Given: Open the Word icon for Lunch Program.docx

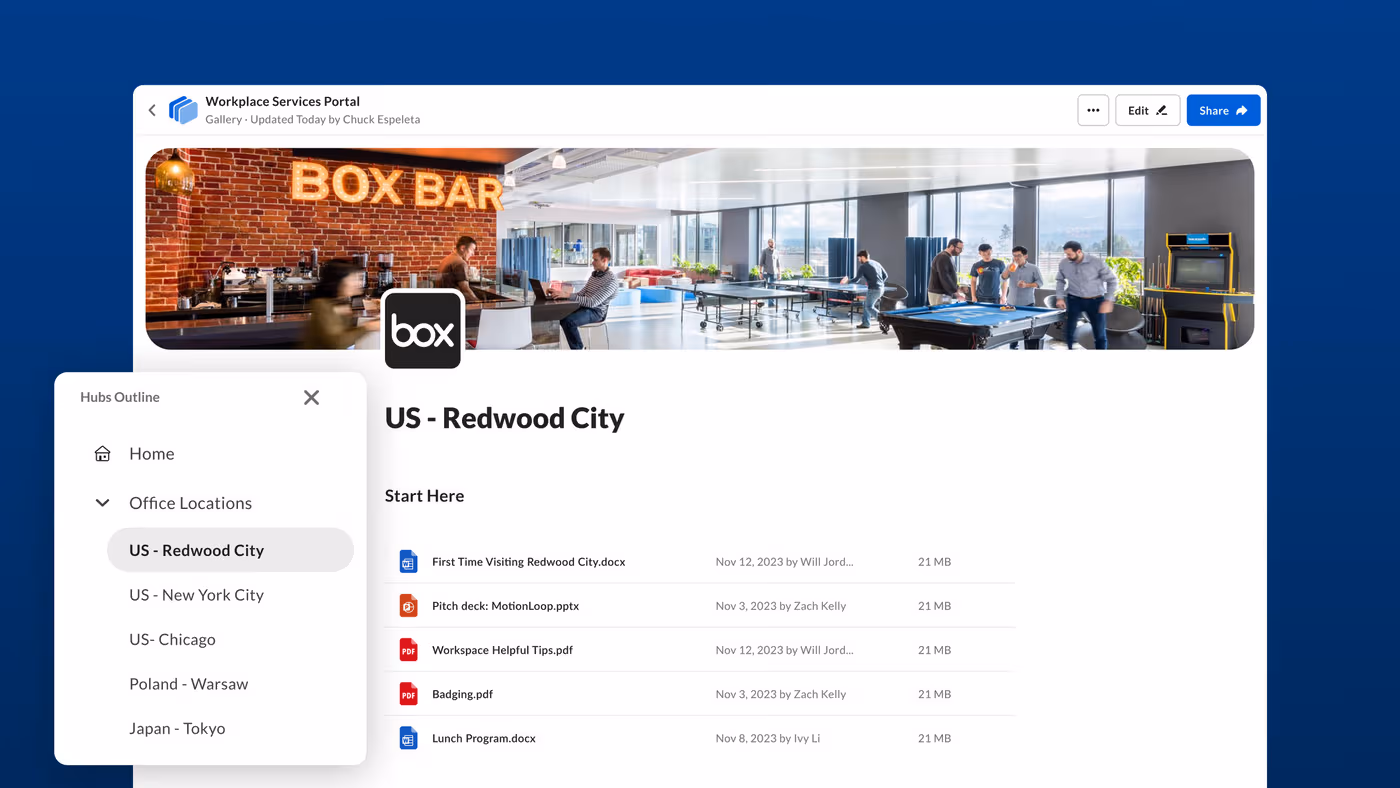Looking at the screenshot, I should coord(407,737).
